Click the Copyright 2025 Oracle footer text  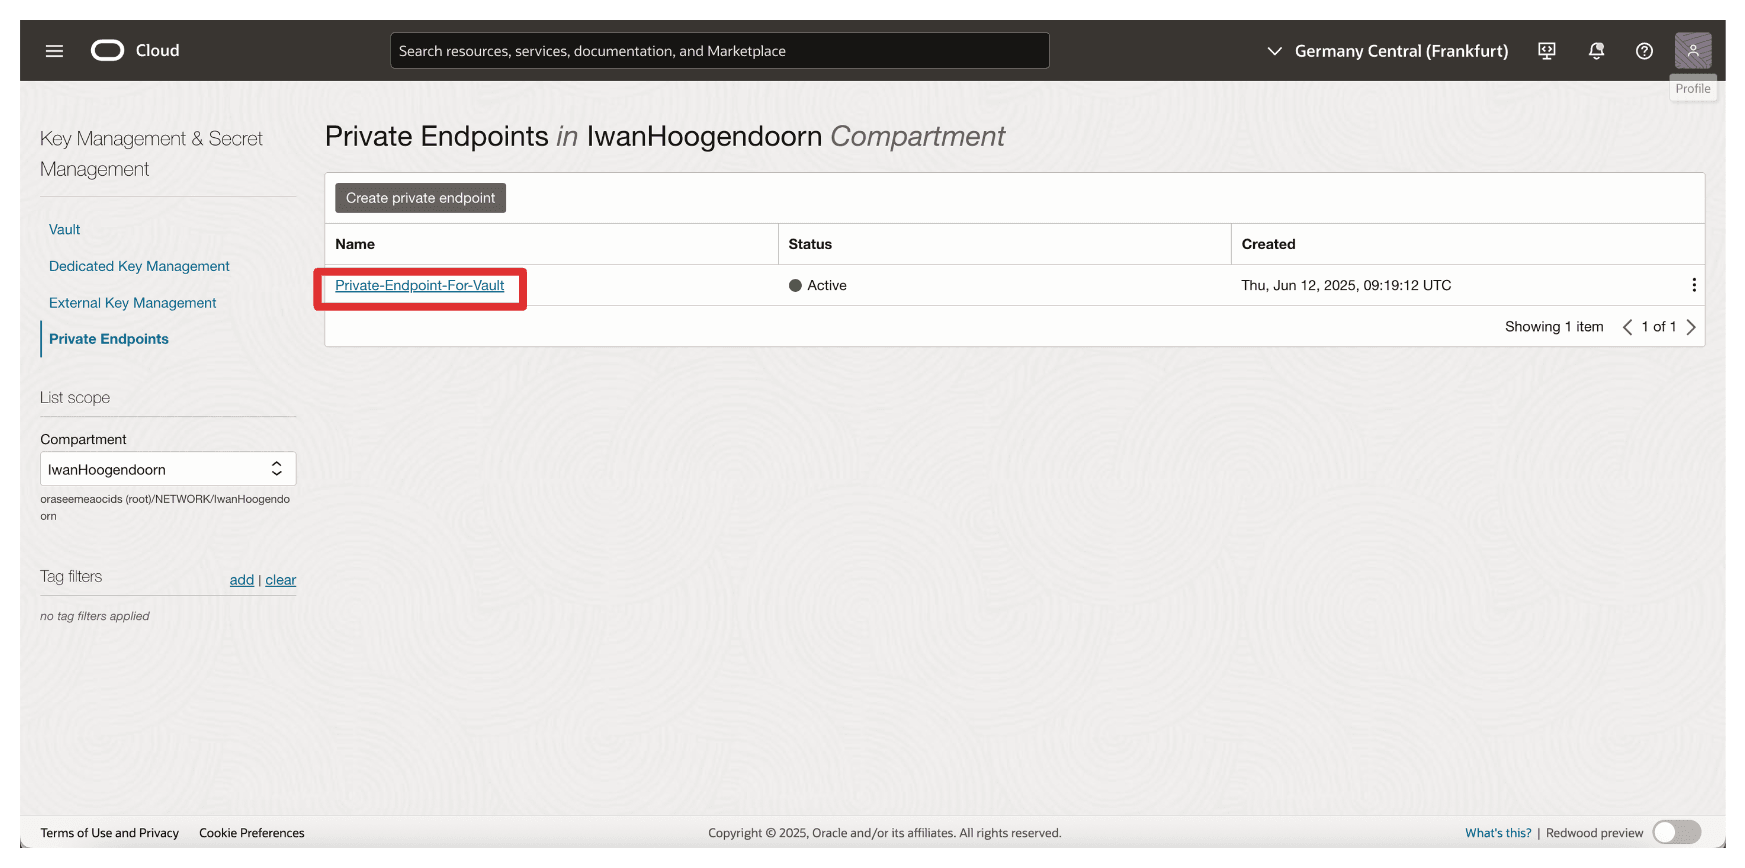tap(885, 833)
